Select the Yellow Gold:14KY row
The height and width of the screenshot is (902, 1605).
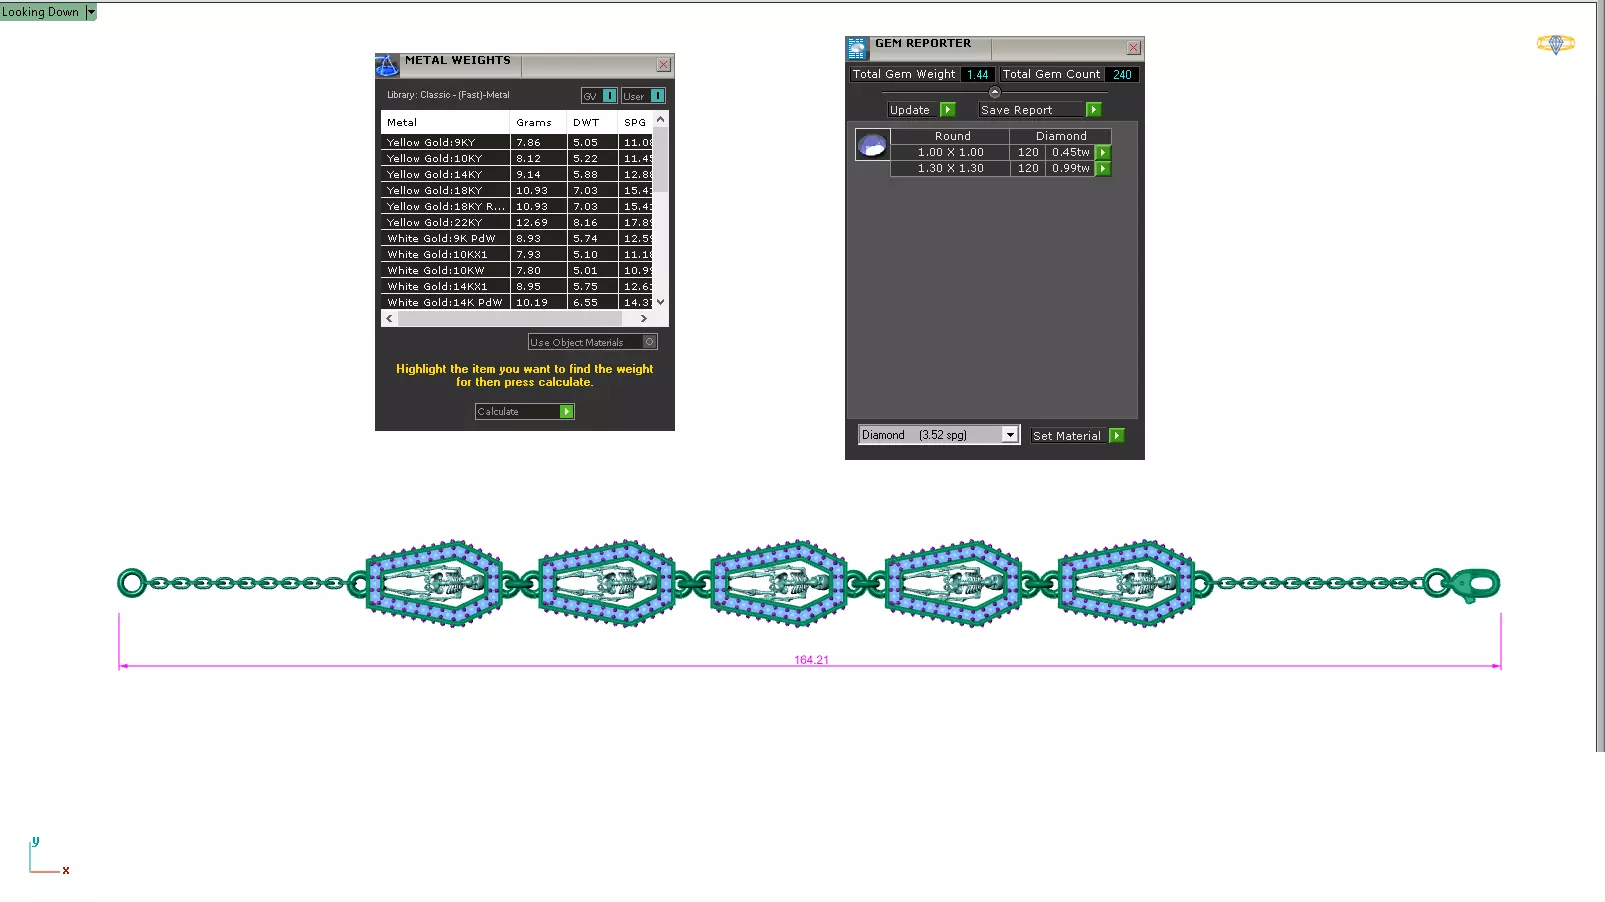[517, 175]
